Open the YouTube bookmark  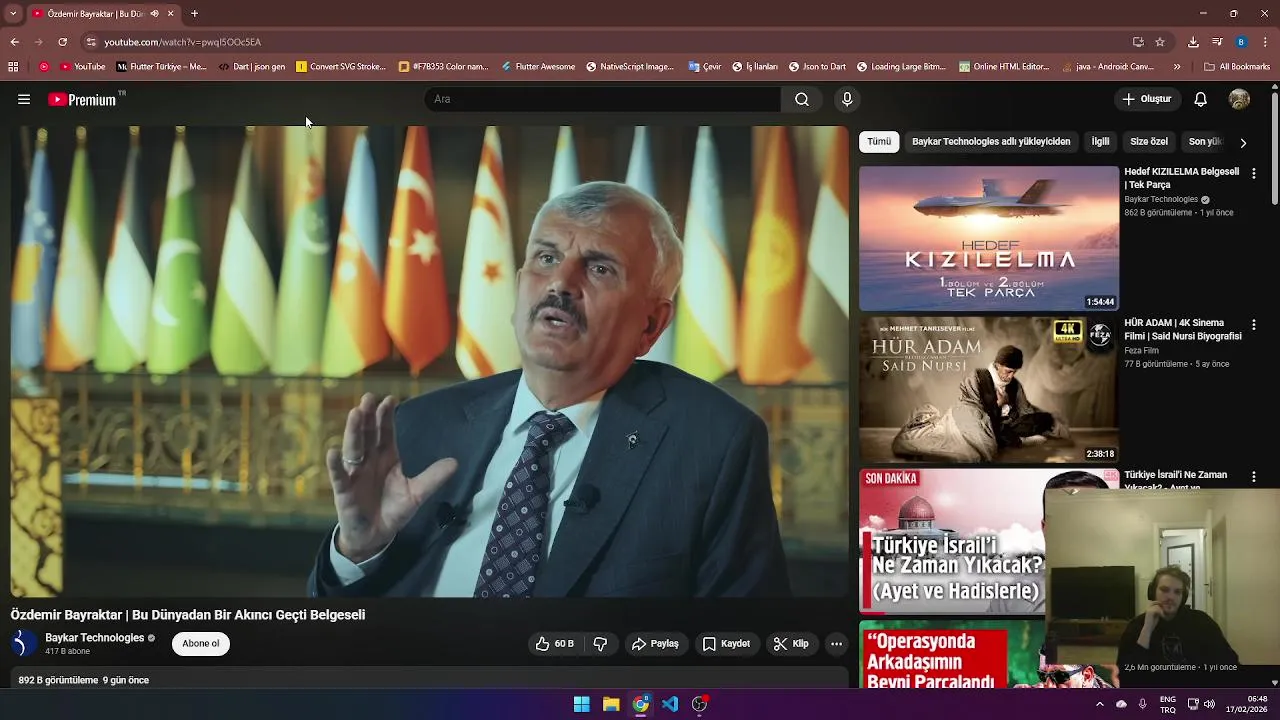tap(83, 67)
